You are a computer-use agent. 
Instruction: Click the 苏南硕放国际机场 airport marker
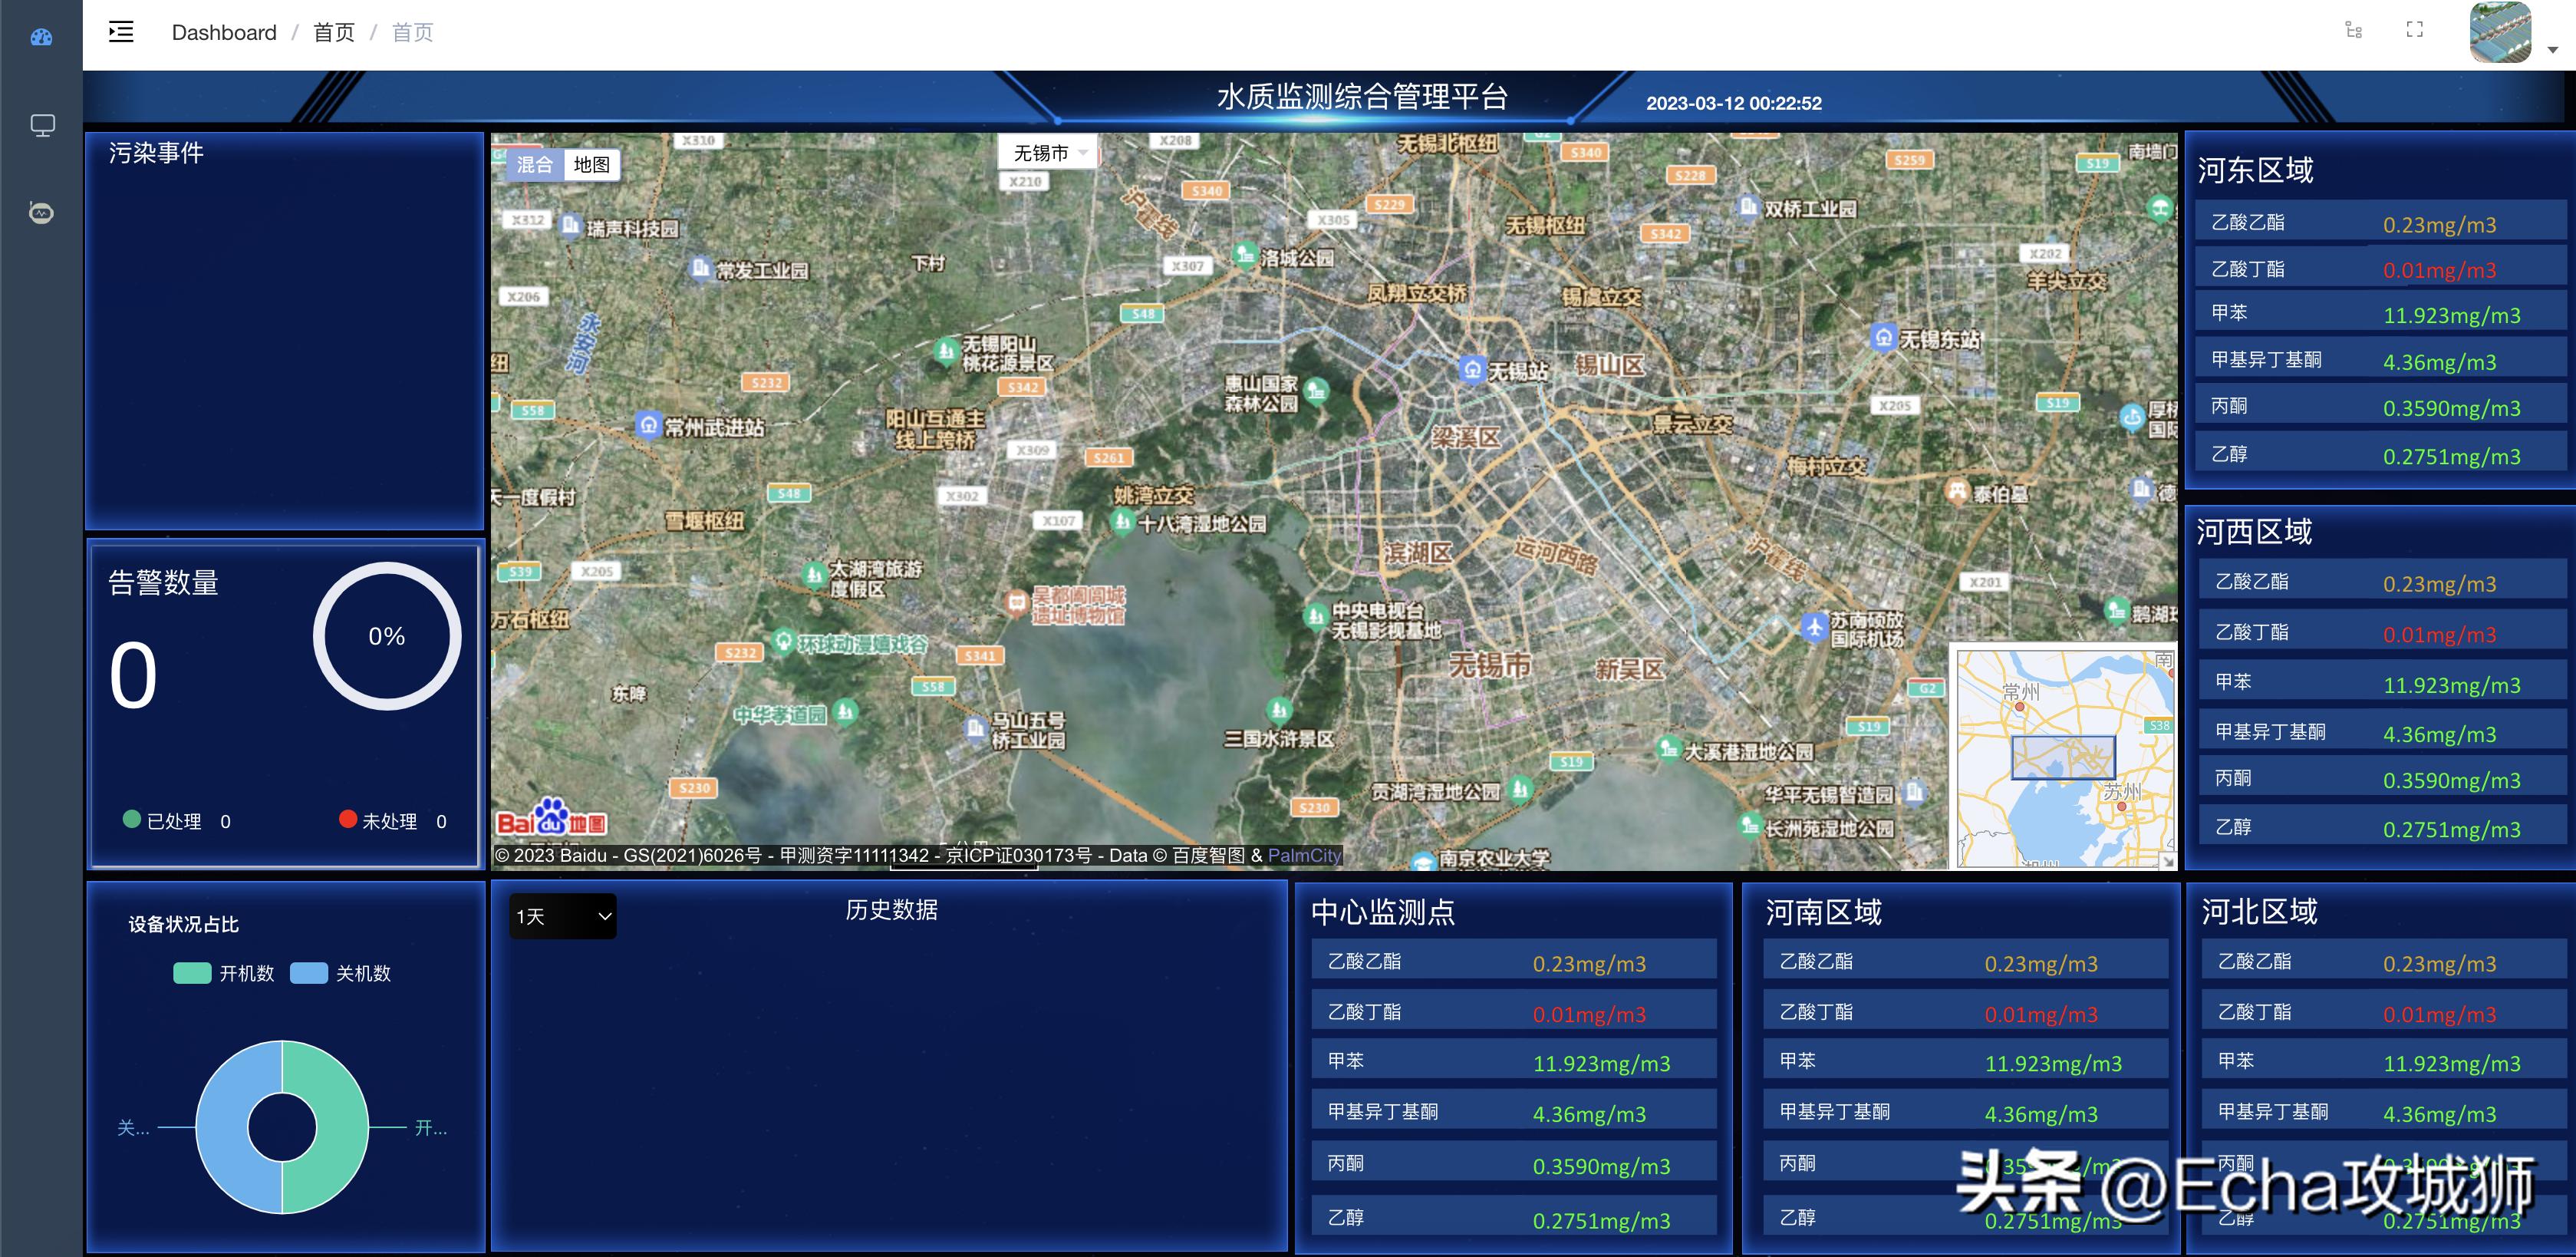tap(1814, 627)
